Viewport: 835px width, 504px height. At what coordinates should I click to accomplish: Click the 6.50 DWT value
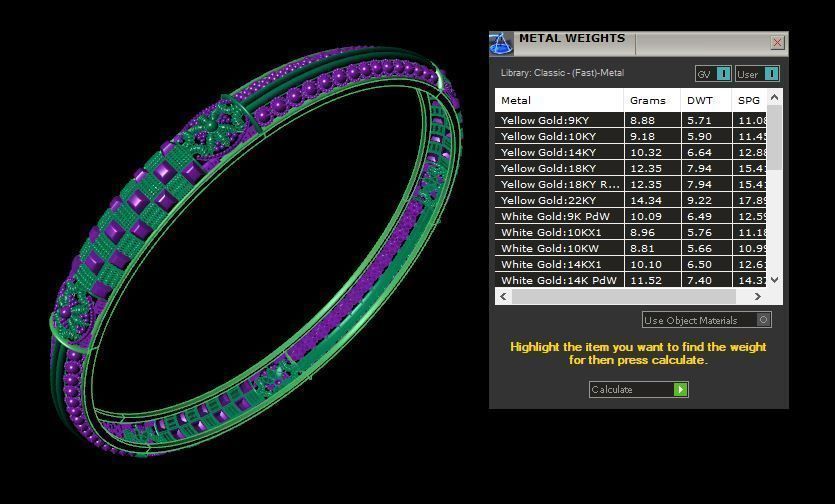coord(699,264)
